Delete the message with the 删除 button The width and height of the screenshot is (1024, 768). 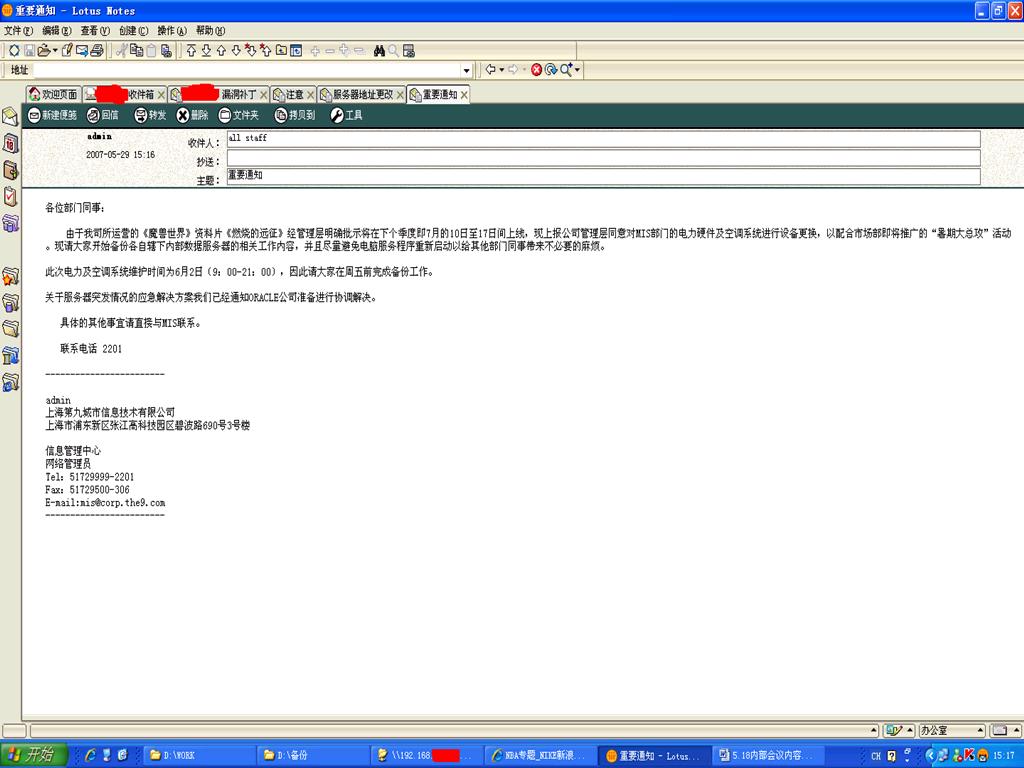(192, 115)
